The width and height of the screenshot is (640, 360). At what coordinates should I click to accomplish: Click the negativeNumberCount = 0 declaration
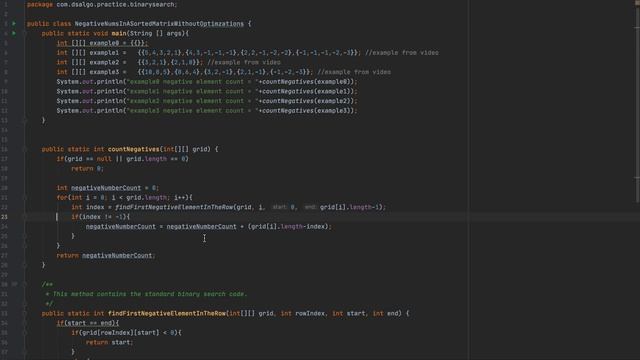click(x=107, y=188)
